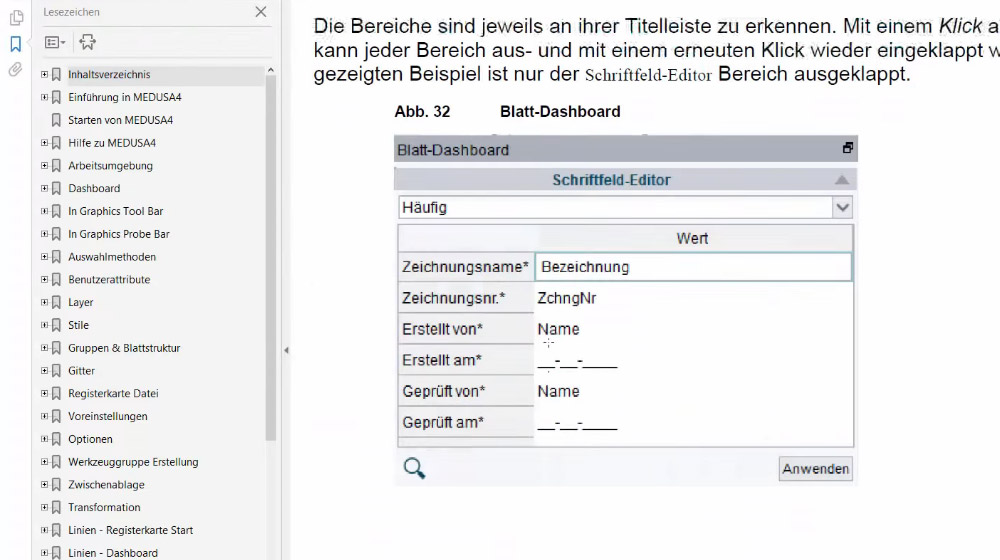
Task: Close the Lesezeichen panel
Action: click(x=261, y=11)
